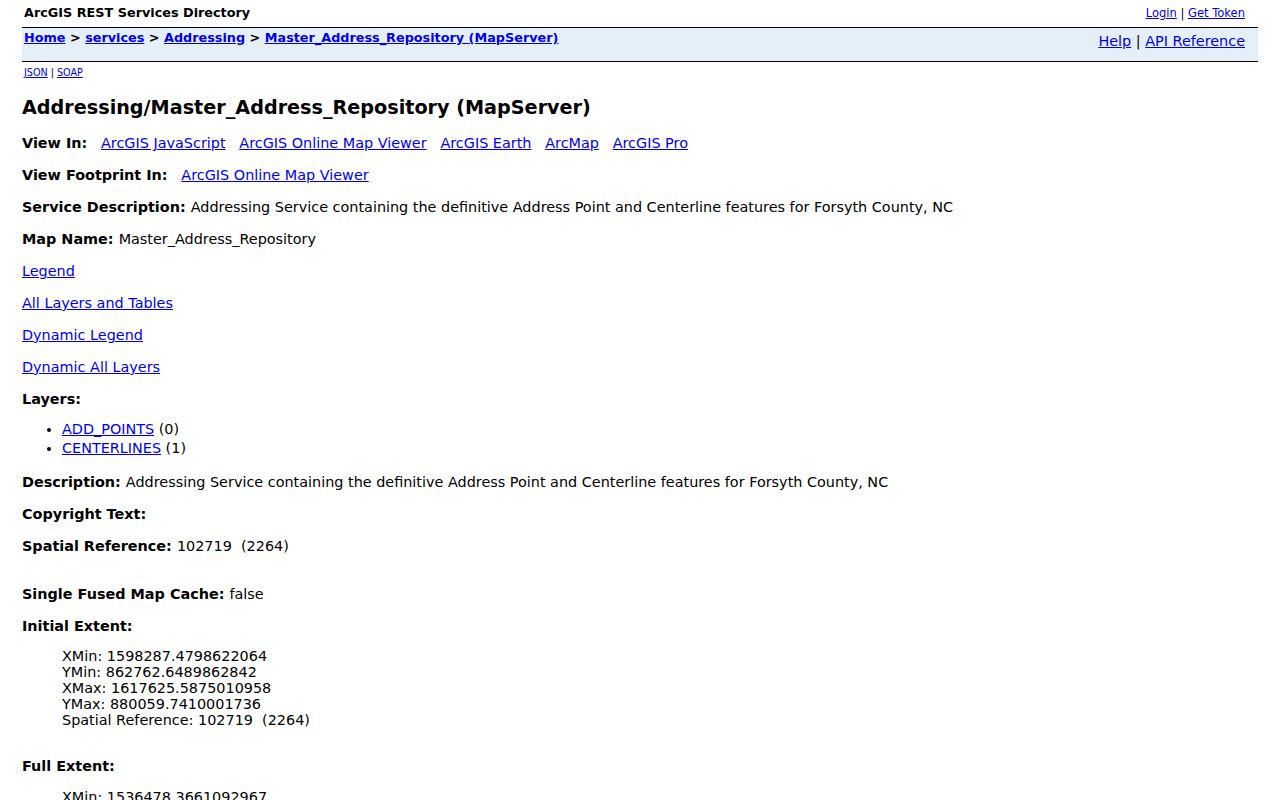Open service in ArcGIS Pro
This screenshot has width=1280, height=800.
[650, 143]
